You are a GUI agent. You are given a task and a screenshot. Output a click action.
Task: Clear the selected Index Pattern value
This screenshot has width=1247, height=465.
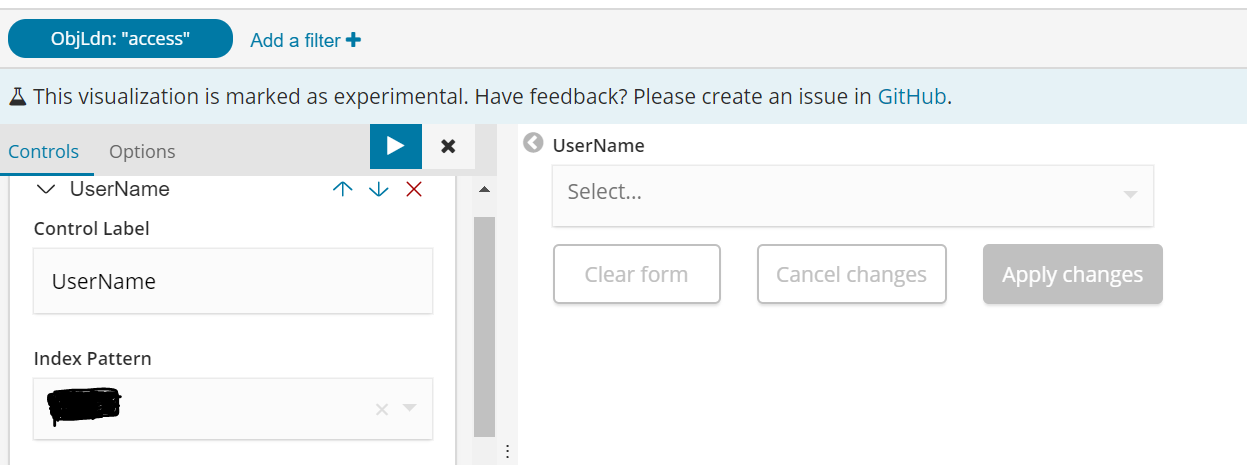[x=381, y=409]
